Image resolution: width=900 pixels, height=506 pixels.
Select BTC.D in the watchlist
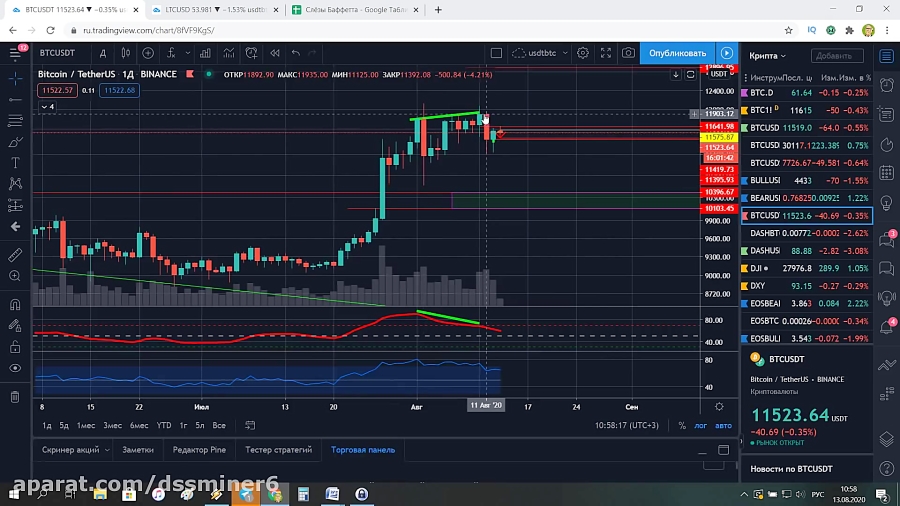pos(806,92)
